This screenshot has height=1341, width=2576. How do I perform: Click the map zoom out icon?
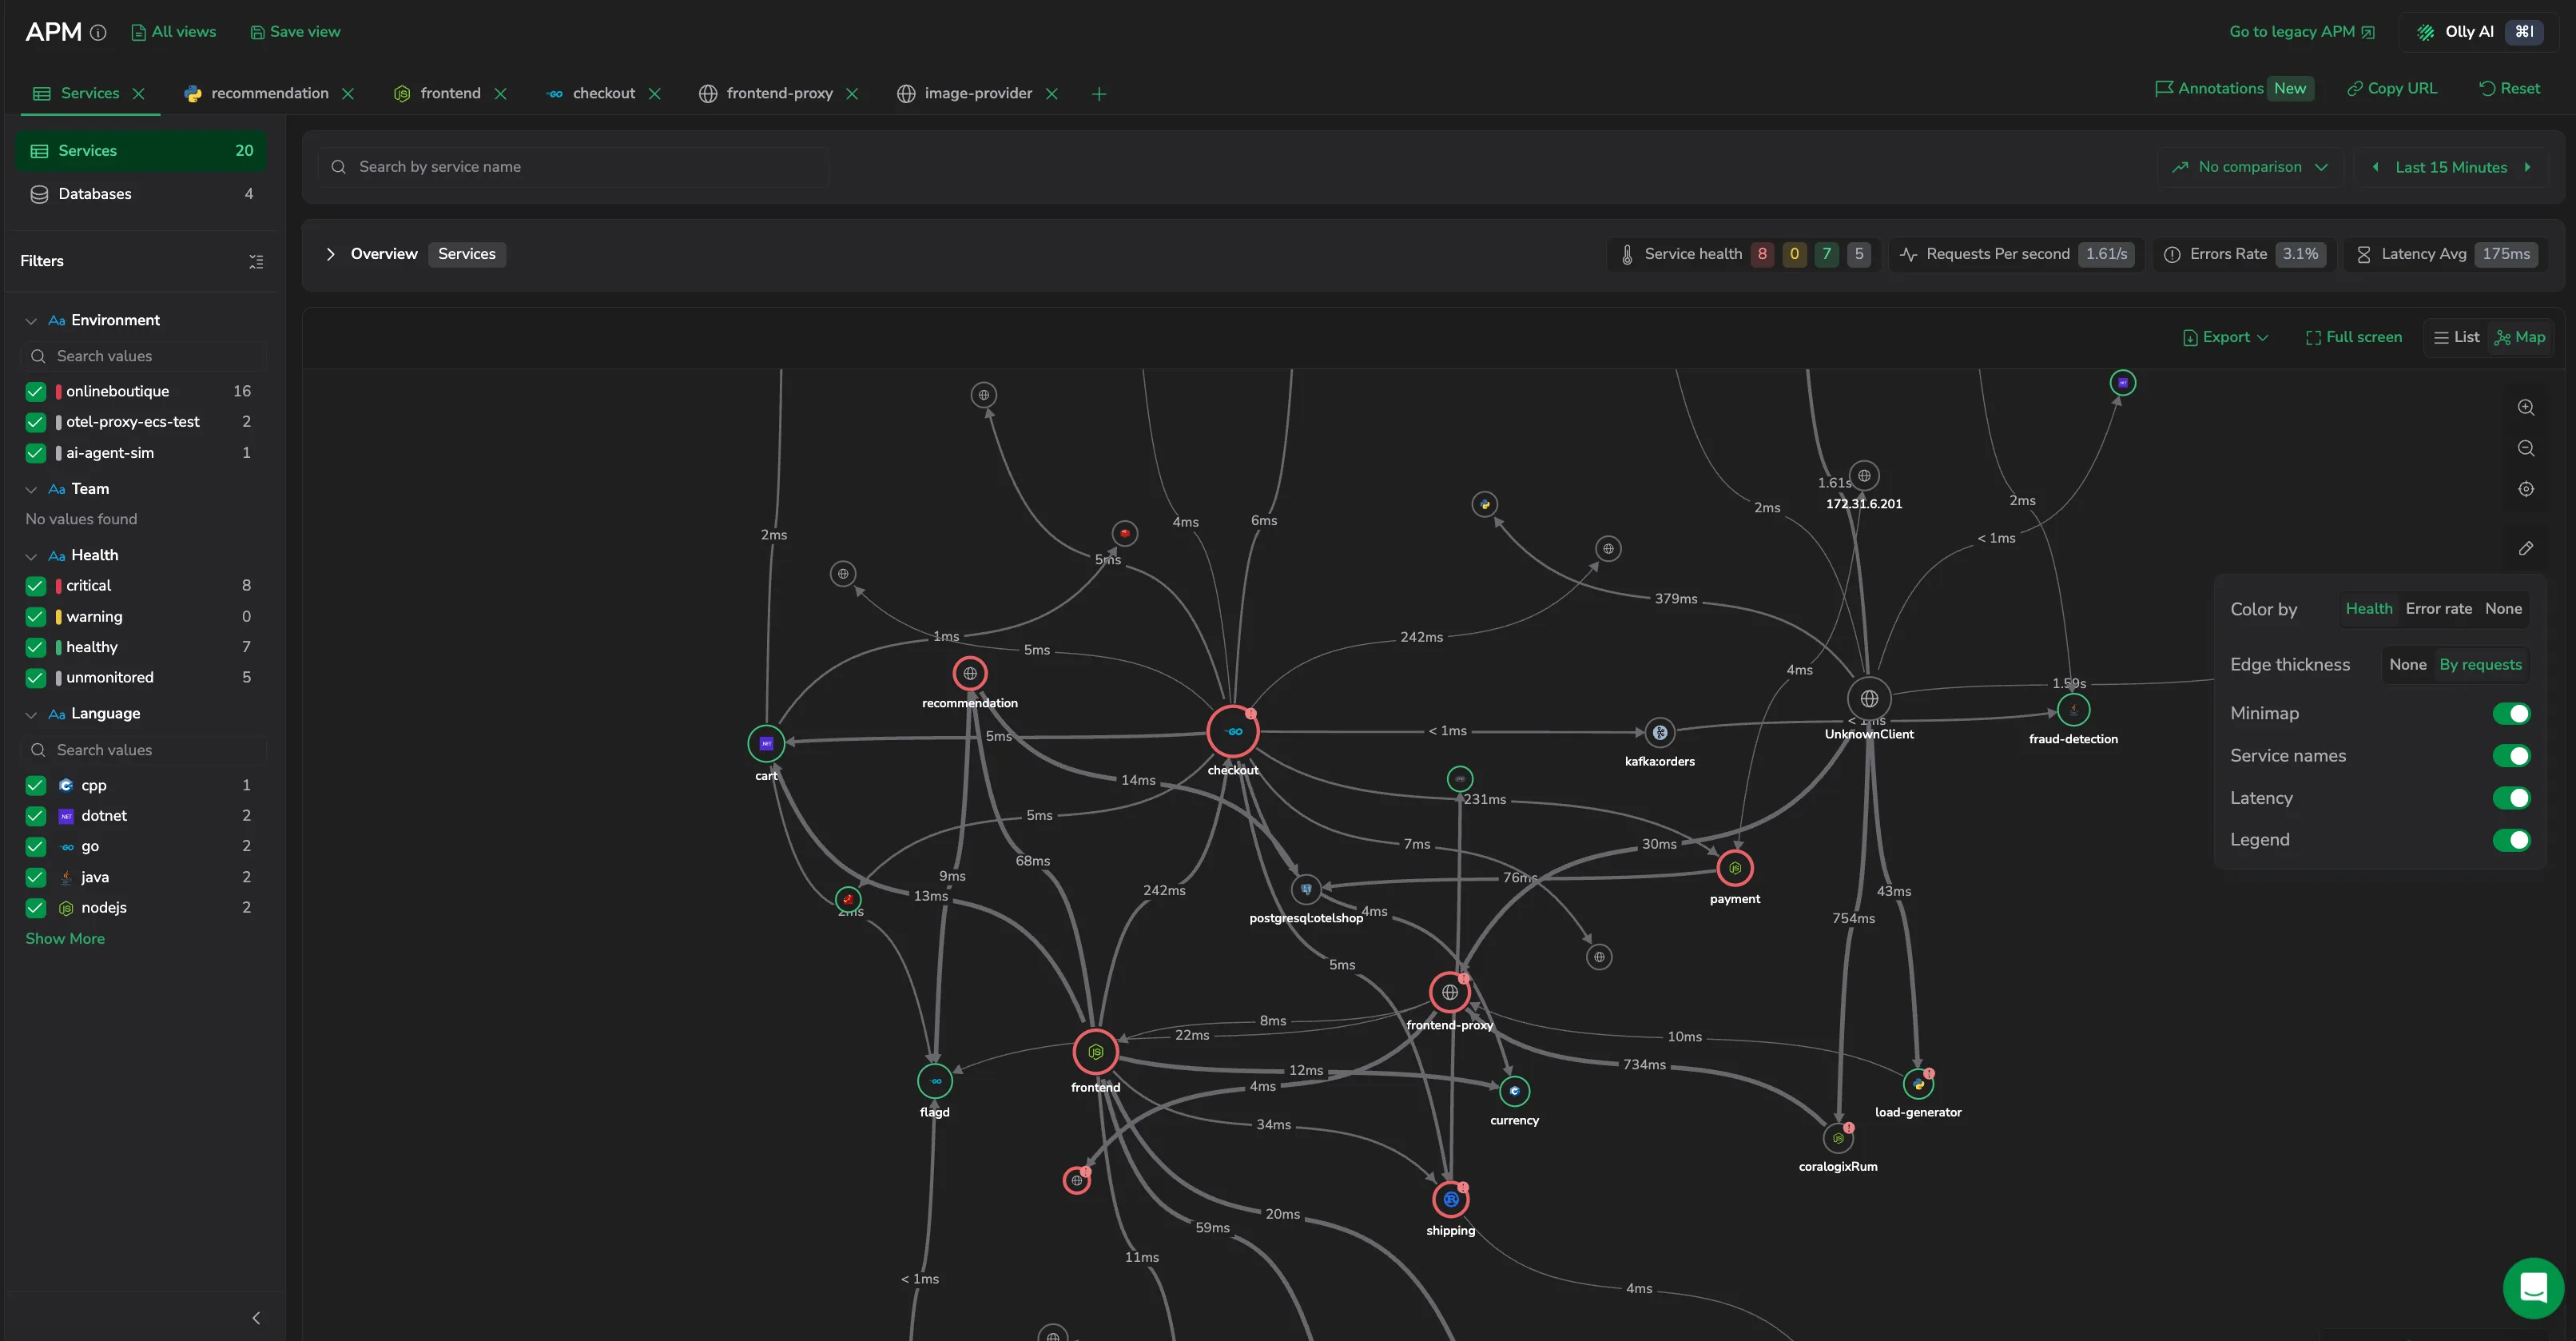coord(2526,448)
